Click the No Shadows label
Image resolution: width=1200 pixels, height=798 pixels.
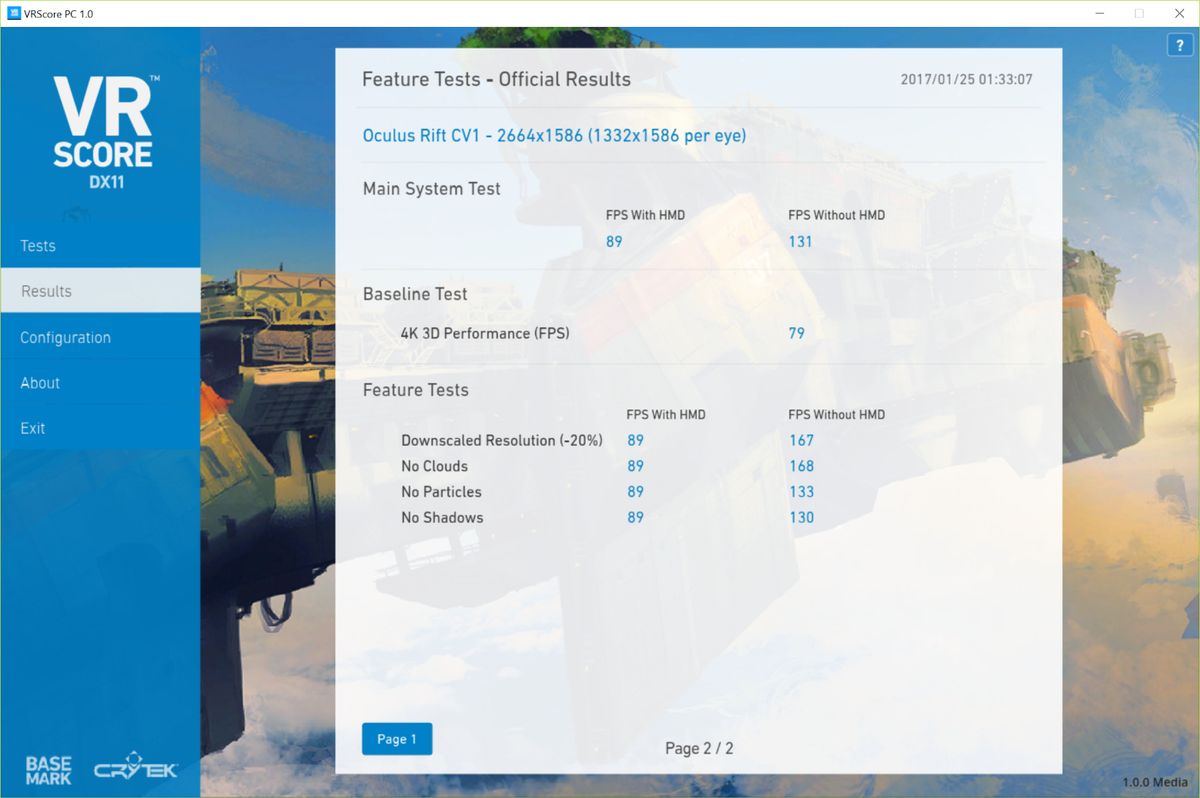click(442, 518)
